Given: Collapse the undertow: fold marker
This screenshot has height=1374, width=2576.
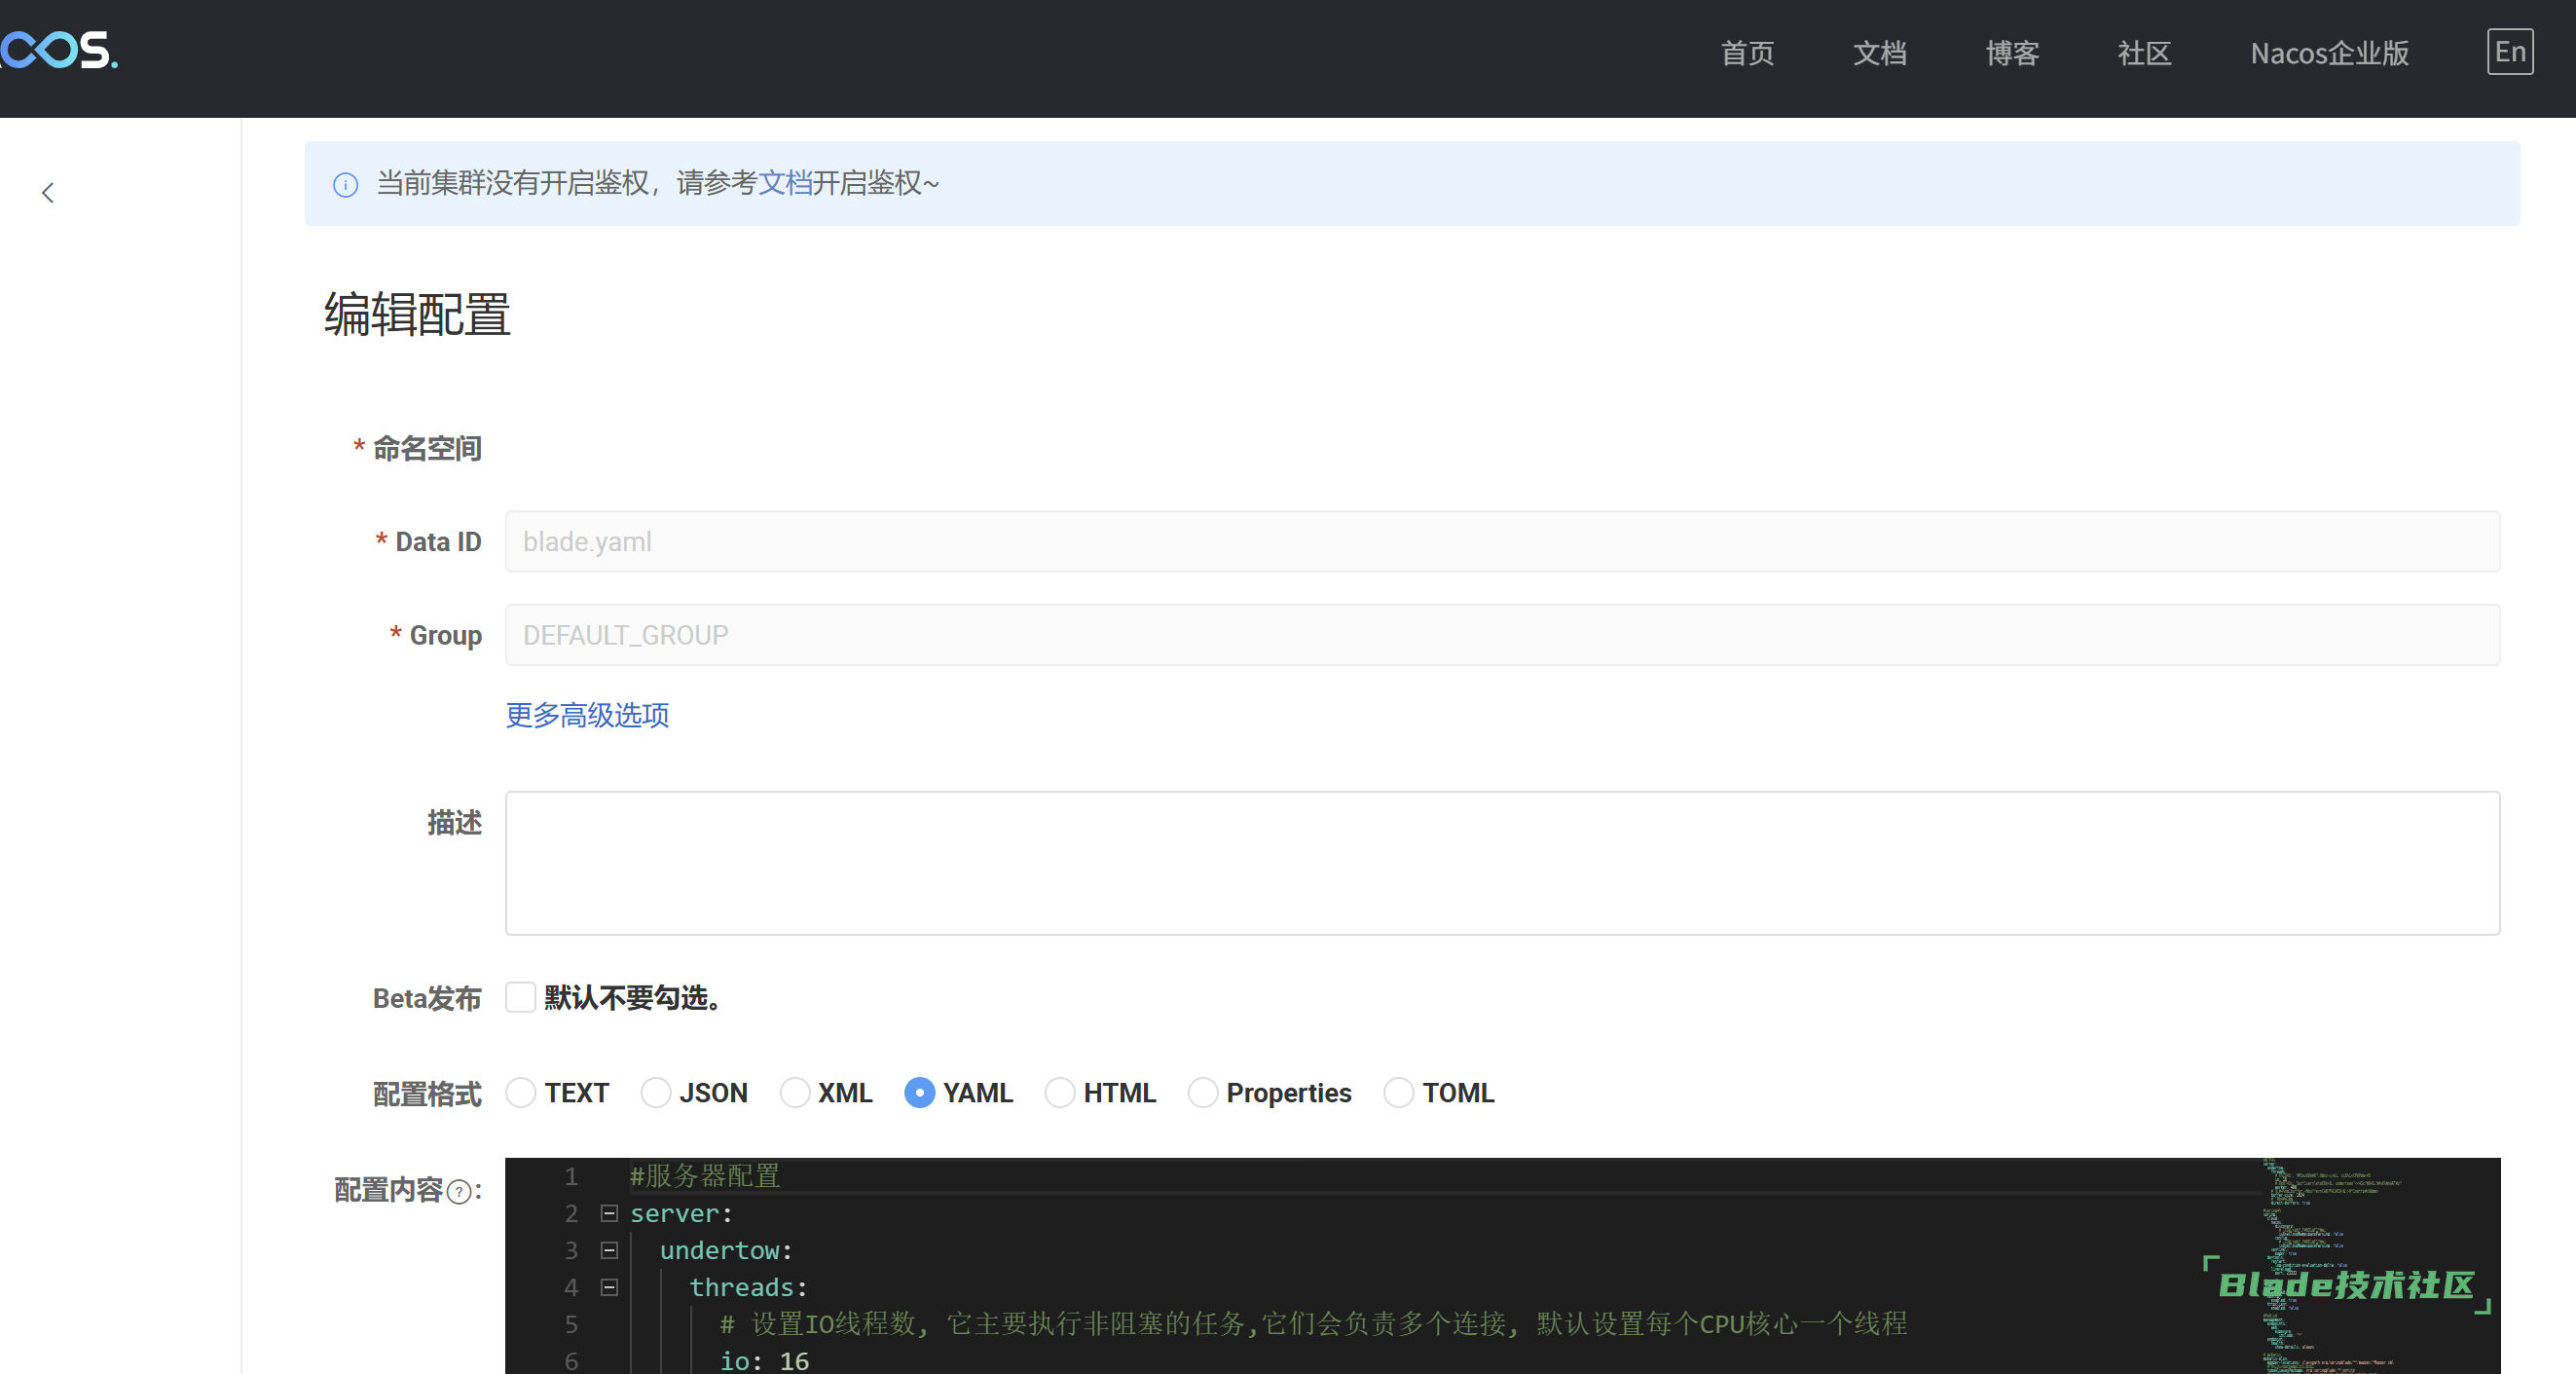Looking at the screenshot, I should pos(609,1250).
